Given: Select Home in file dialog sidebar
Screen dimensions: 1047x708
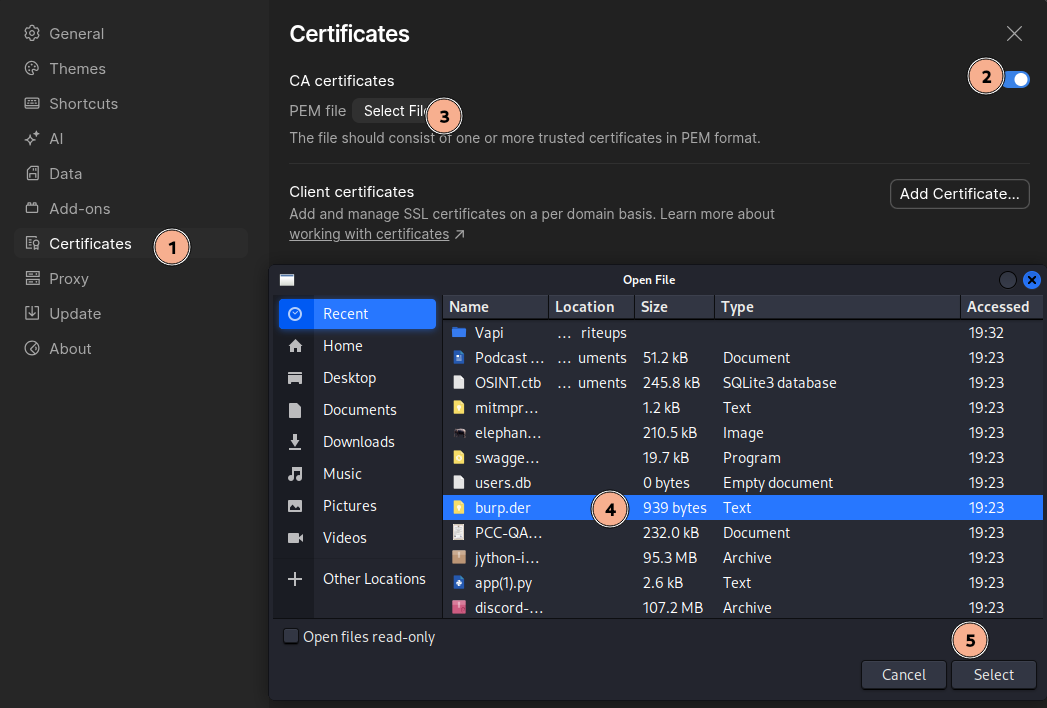Looking at the screenshot, I should tap(357, 346).
